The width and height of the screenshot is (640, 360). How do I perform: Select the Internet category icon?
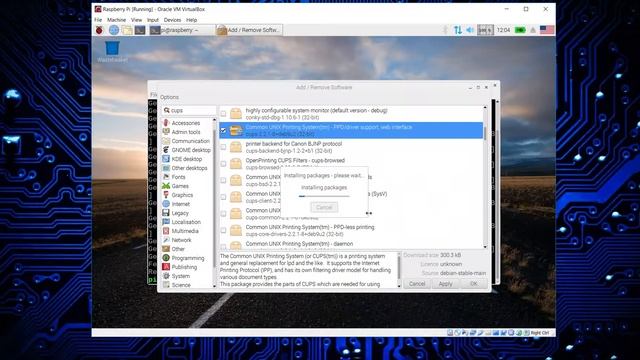[166, 204]
